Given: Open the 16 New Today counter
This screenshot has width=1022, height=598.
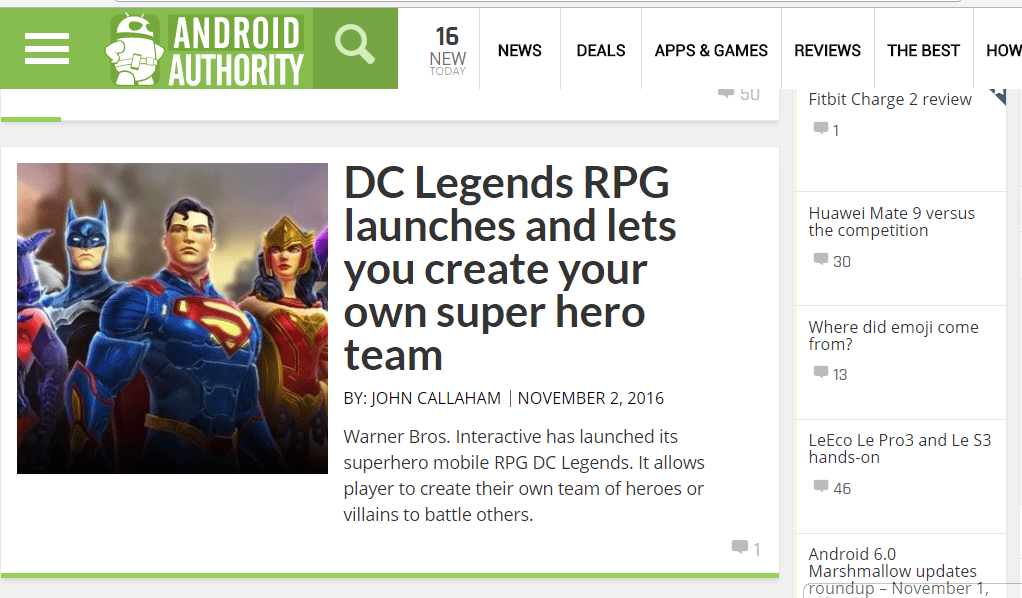Looking at the screenshot, I should click(x=447, y=50).
